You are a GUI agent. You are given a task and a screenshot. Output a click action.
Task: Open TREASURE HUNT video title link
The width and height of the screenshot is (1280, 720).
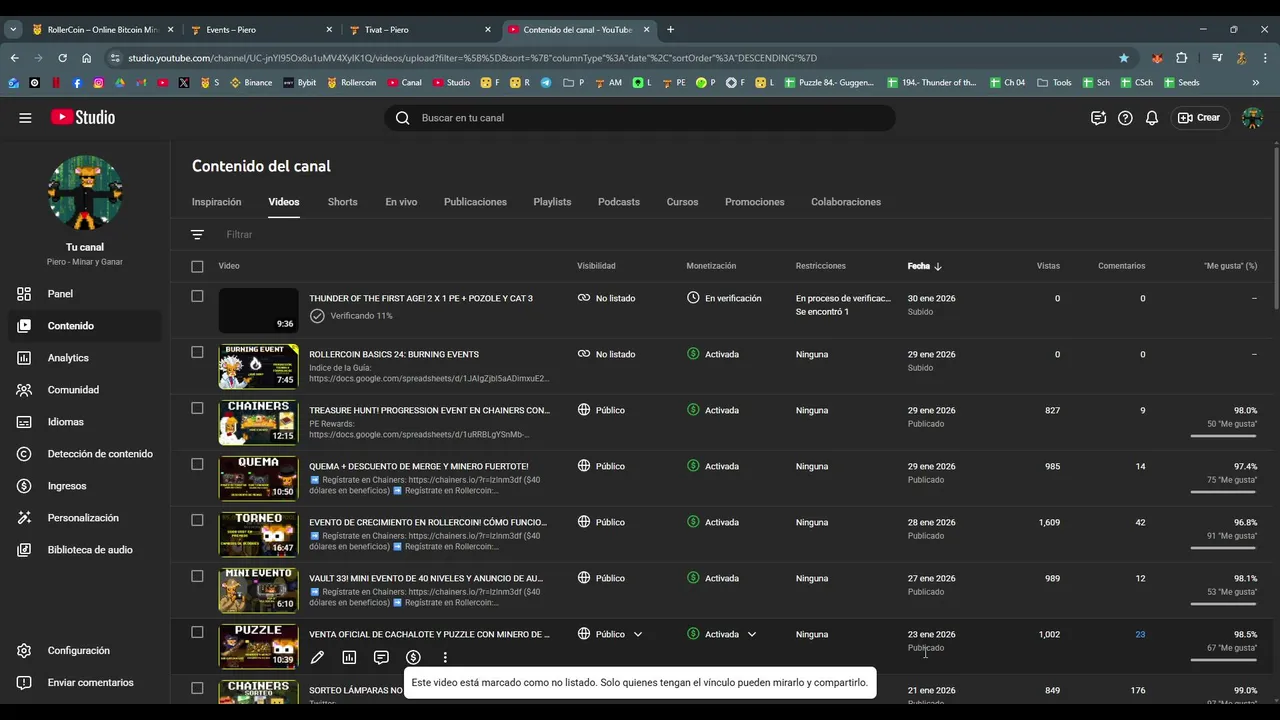[x=429, y=410]
